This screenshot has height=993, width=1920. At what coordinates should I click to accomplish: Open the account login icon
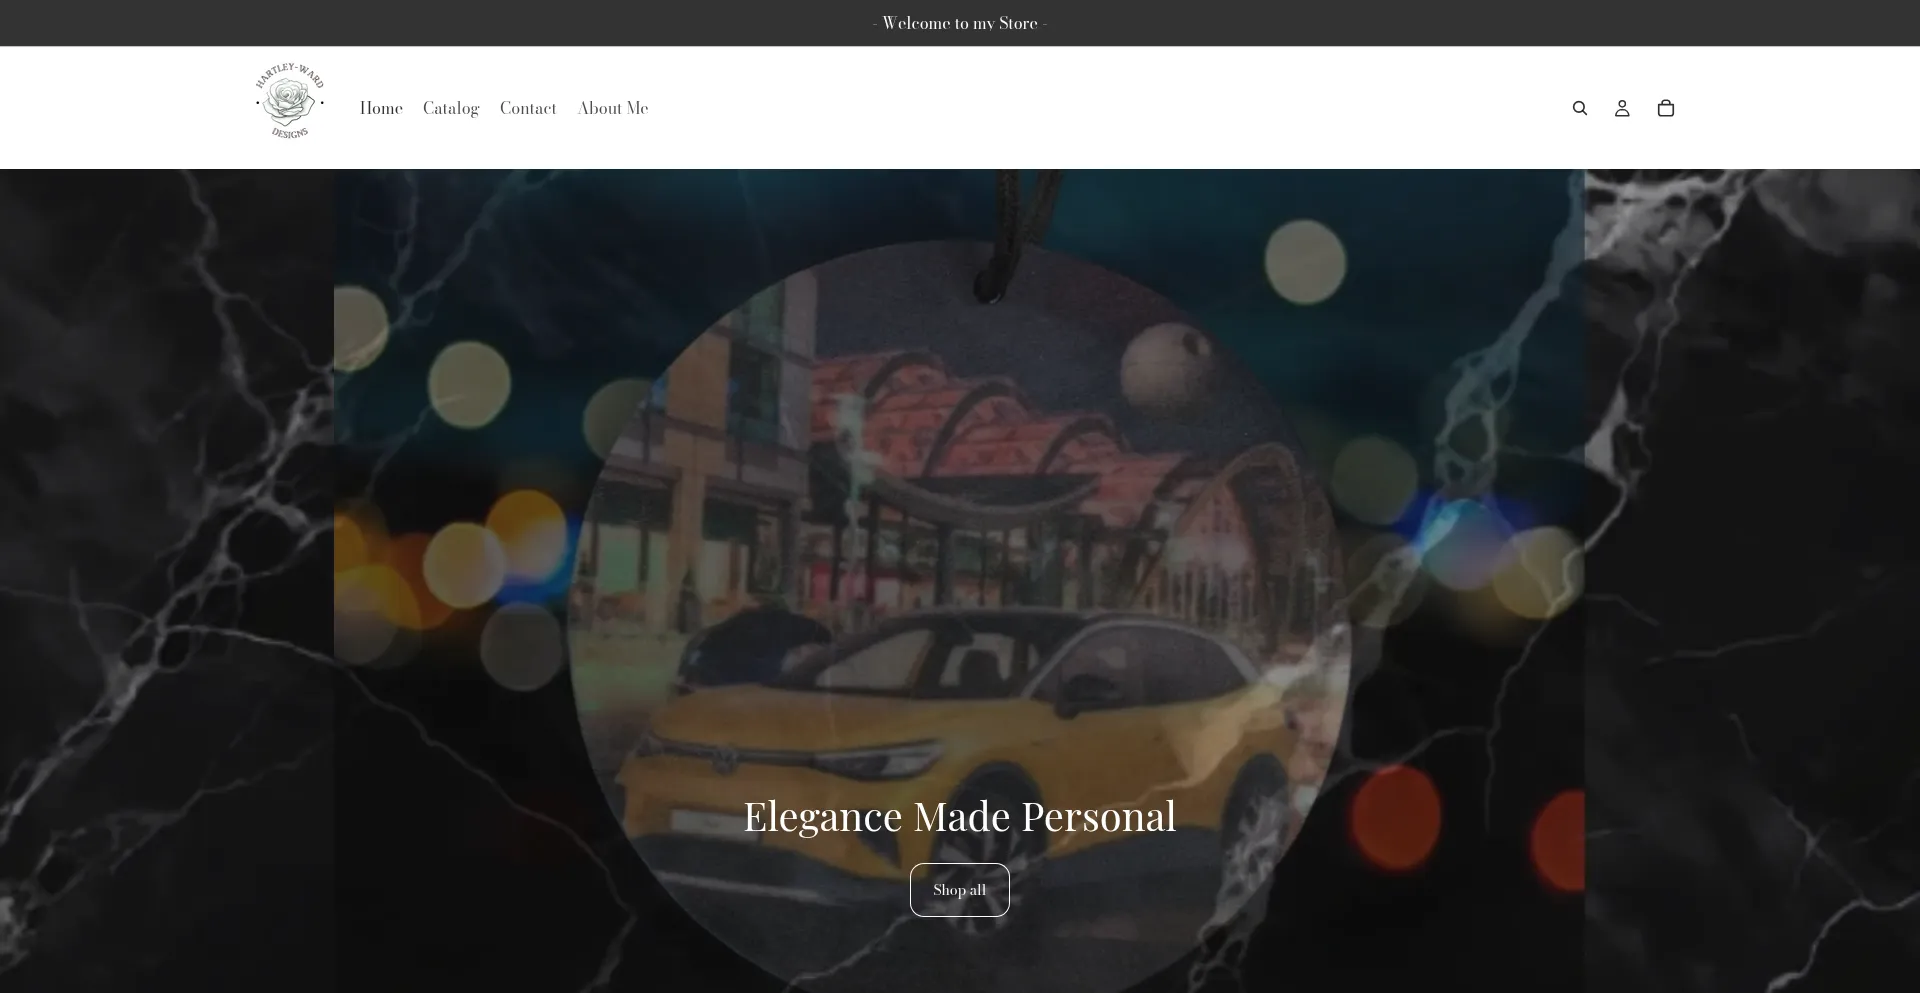tap(1622, 108)
